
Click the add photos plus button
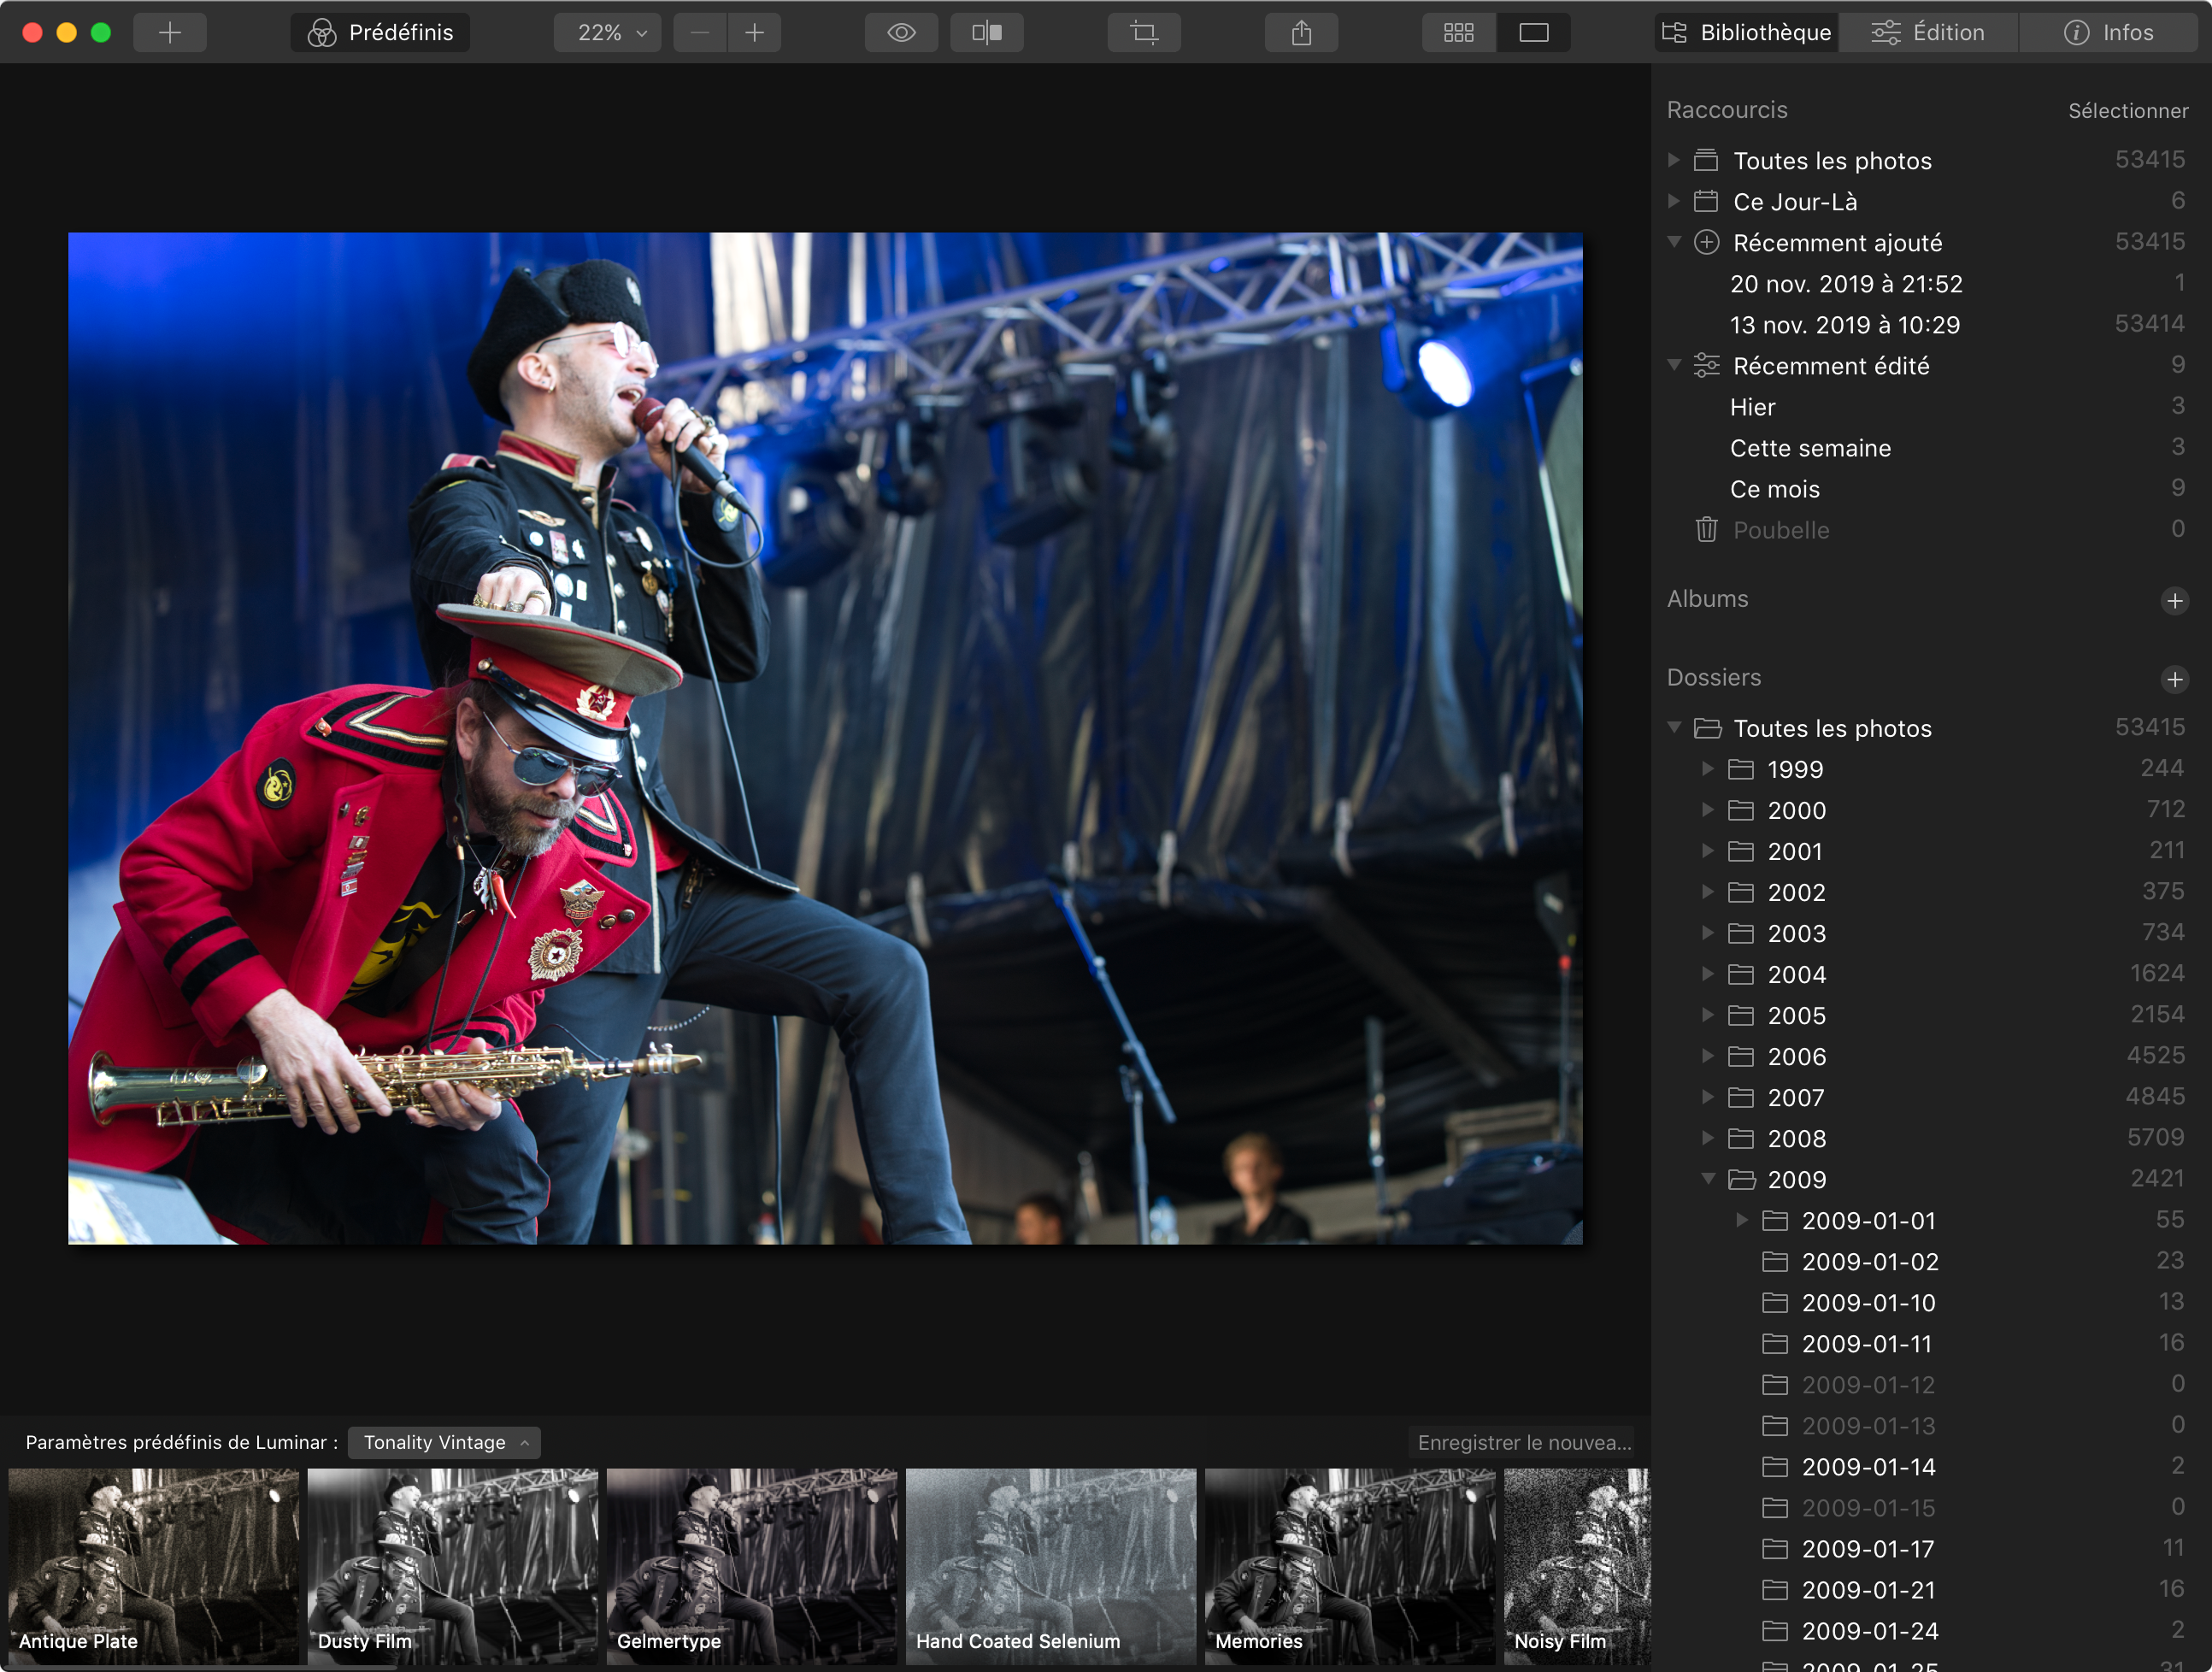coord(170,33)
